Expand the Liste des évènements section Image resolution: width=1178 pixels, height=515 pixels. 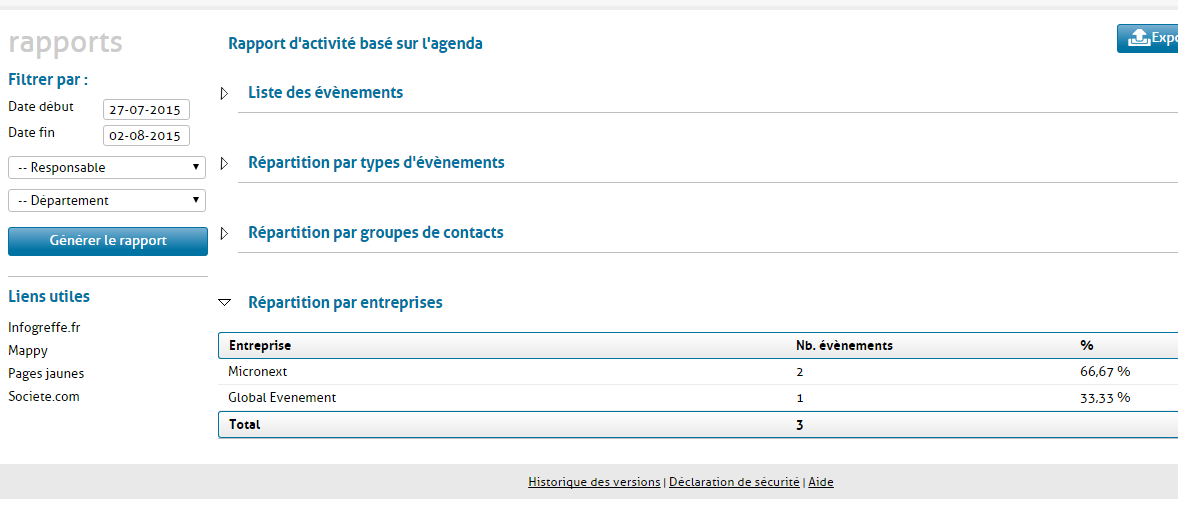click(225, 93)
